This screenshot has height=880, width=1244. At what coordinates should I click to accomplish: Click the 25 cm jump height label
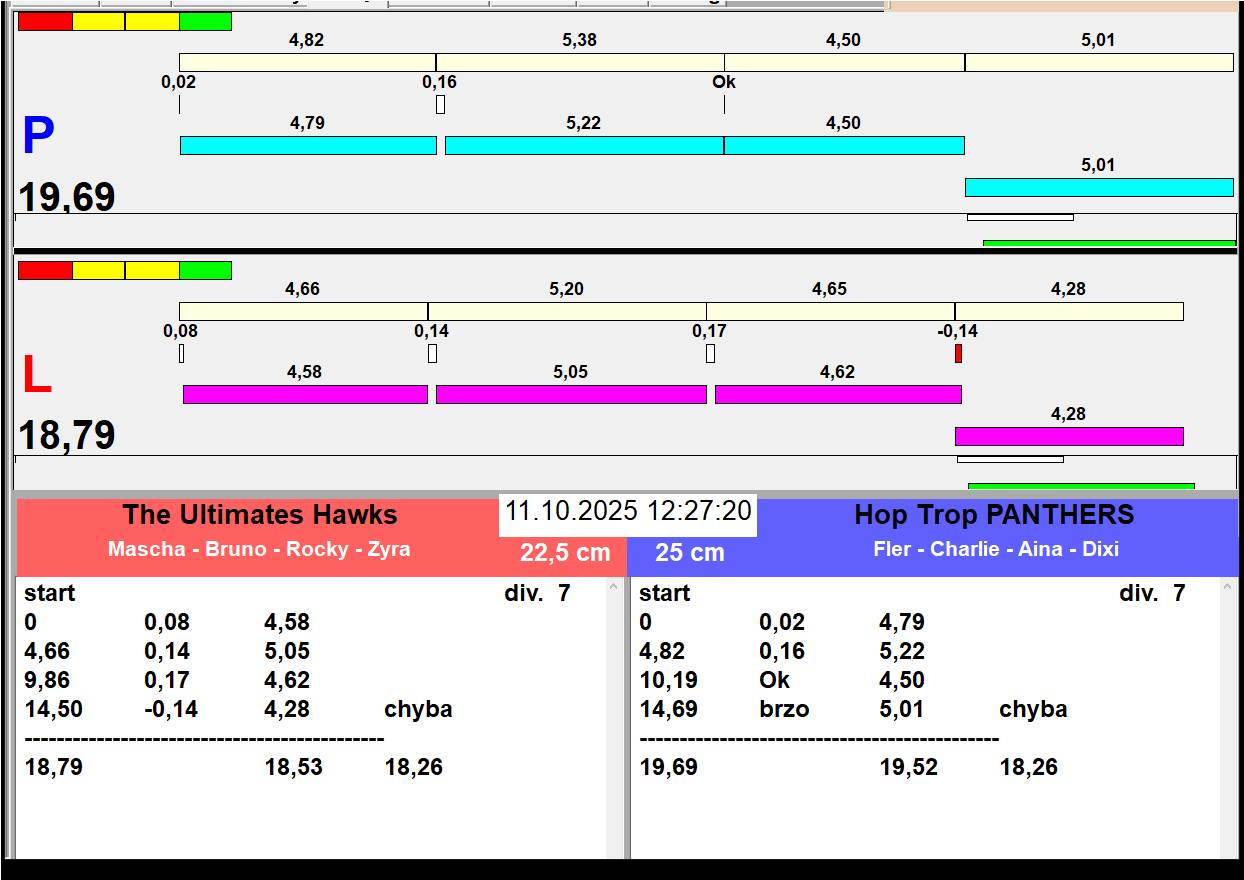690,553
